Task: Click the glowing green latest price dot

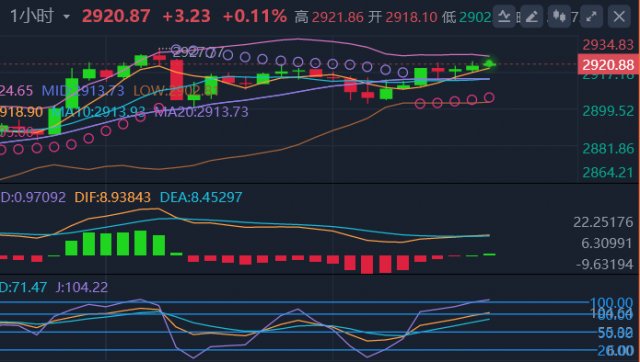Action: [489, 64]
